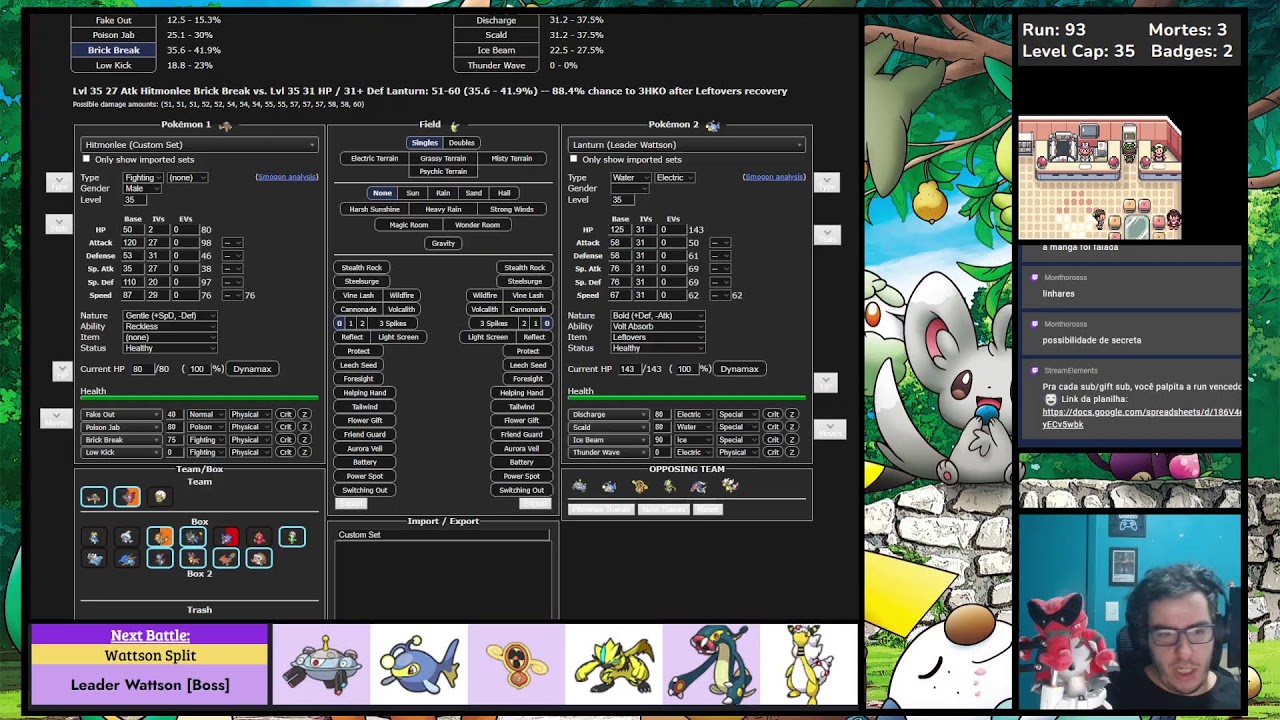Select the first Pokémon in Opposing Team
The image size is (1280, 720).
coord(579,486)
